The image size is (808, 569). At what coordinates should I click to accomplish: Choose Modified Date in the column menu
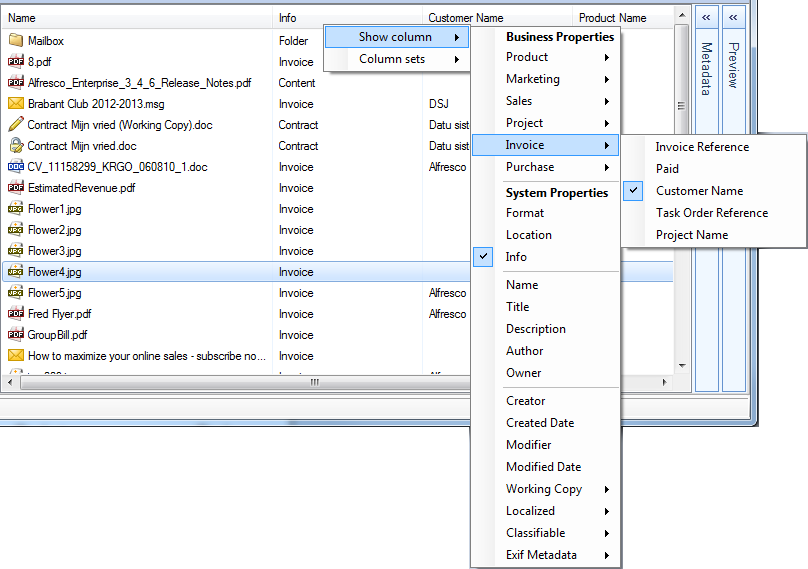[543, 467]
